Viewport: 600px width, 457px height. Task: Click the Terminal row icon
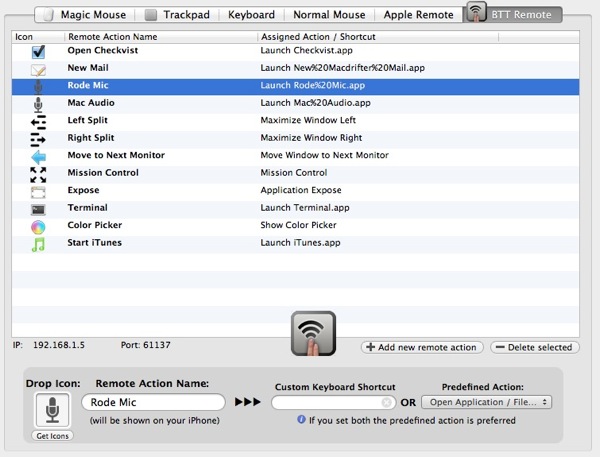point(38,209)
